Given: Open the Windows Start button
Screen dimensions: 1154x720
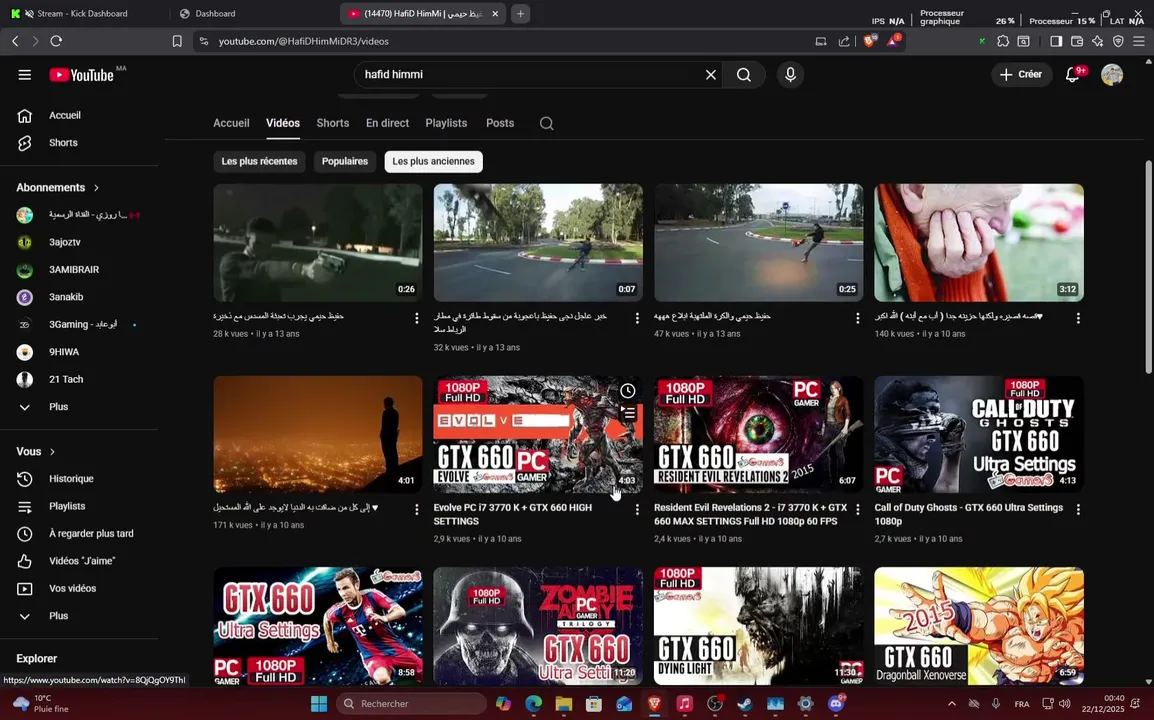Looking at the screenshot, I should tap(319, 704).
